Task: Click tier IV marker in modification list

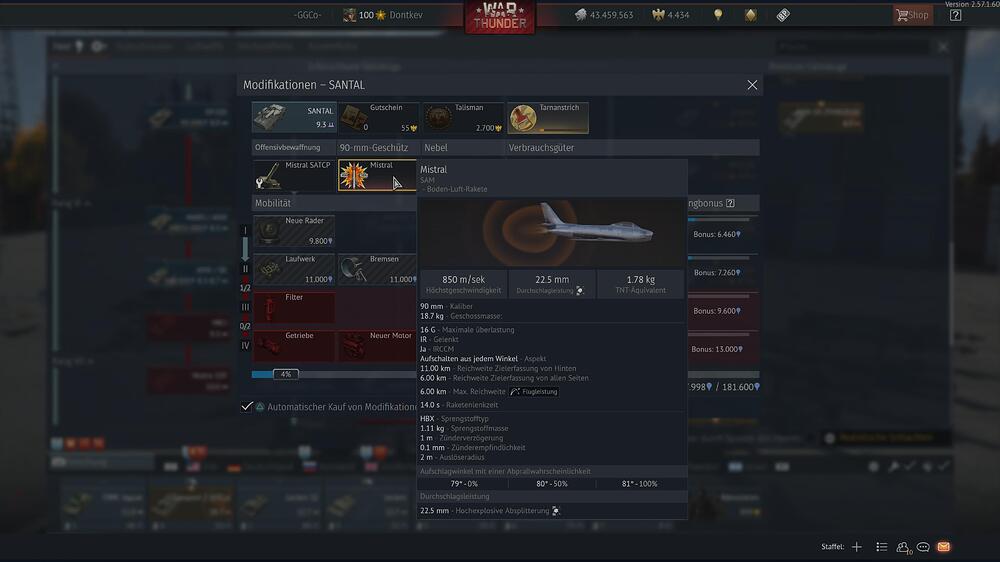Action: 245,346
